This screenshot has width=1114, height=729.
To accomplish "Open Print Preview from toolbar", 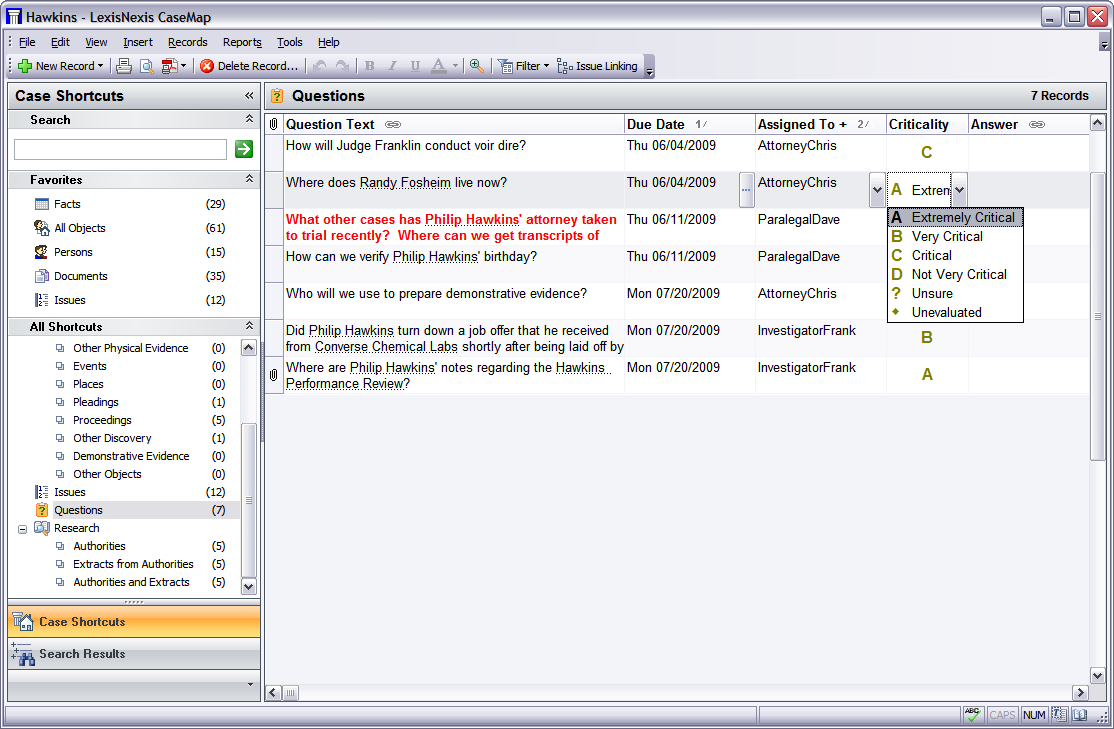I will pyautogui.click(x=146, y=66).
